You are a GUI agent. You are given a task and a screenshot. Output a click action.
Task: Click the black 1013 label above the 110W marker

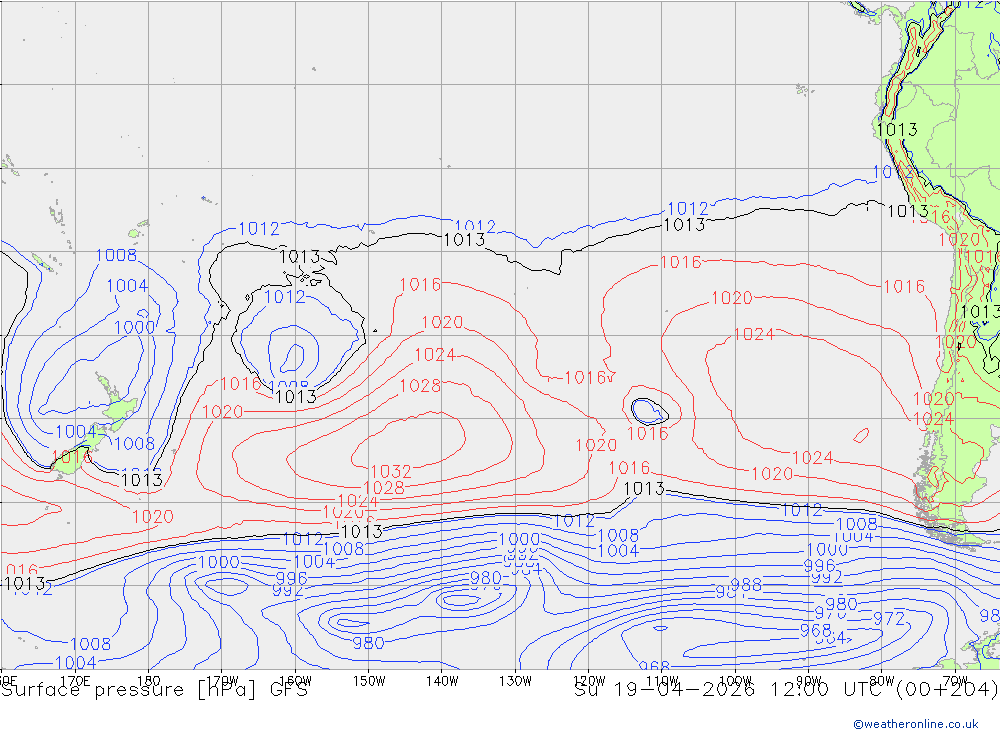[x=644, y=489]
